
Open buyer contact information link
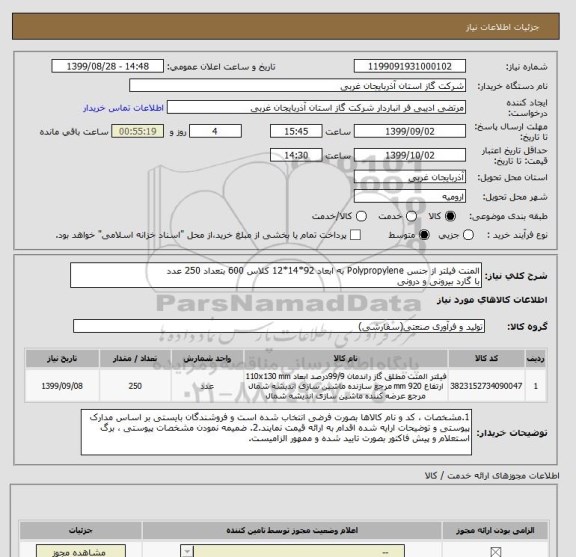click(x=123, y=108)
